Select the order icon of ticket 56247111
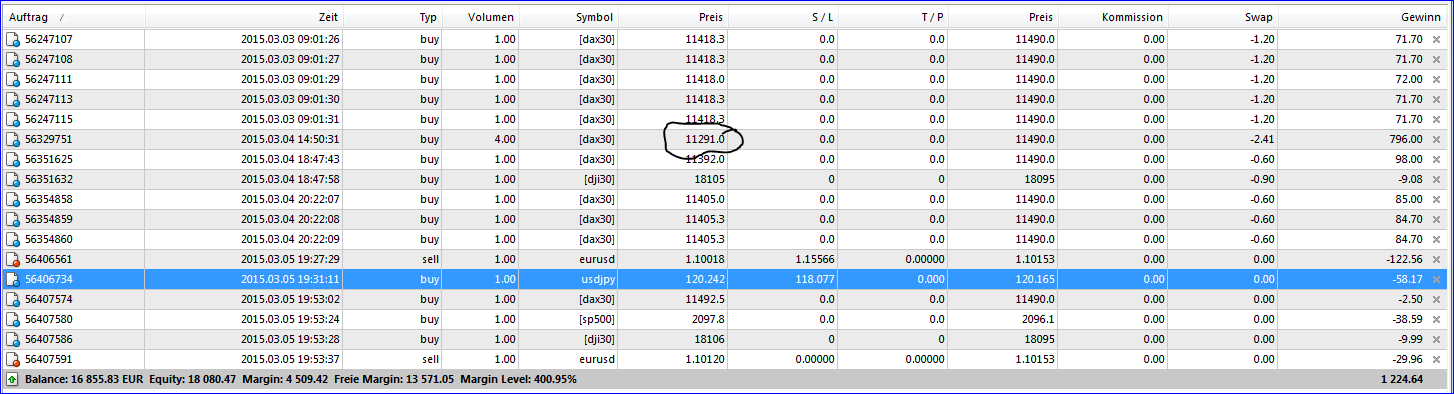Viewport: 1454px width, 394px height. tap(13, 79)
